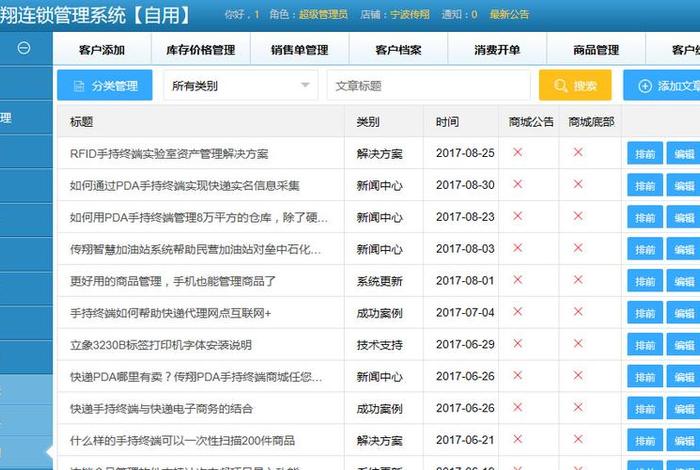The height and width of the screenshot is (470, 700).
Task: Open the 库存价格管理 tab
Action: (201, 50)
